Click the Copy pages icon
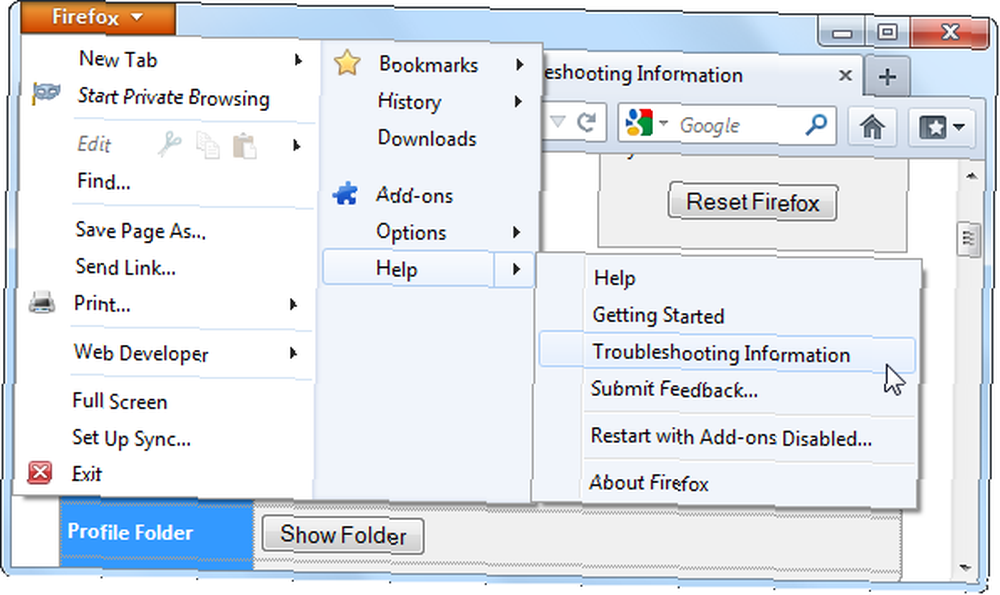This screenshot has width=1000, height=595. click(207, 145)
